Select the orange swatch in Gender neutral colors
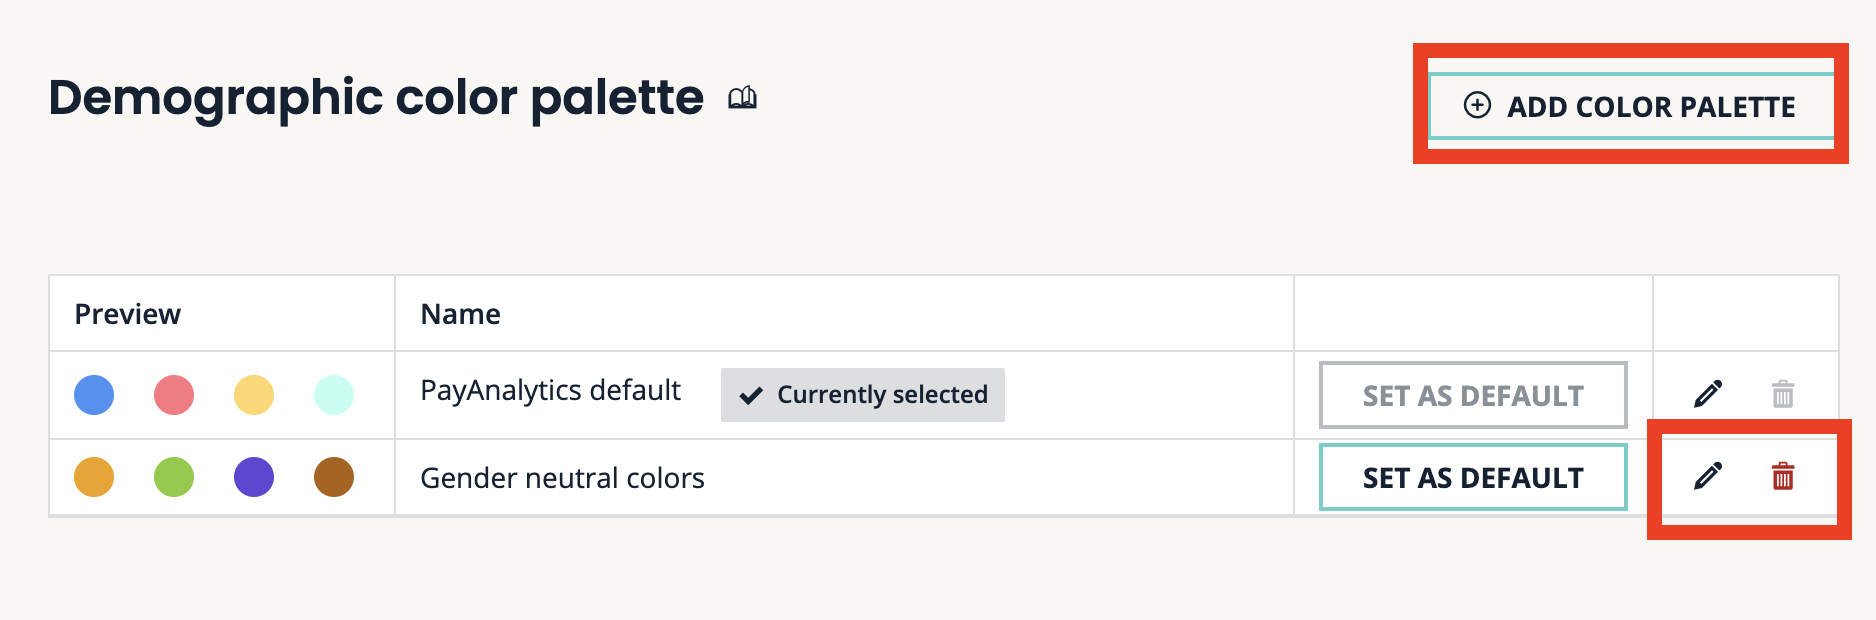The image size is (1876, 620). [x=94, y=477]
